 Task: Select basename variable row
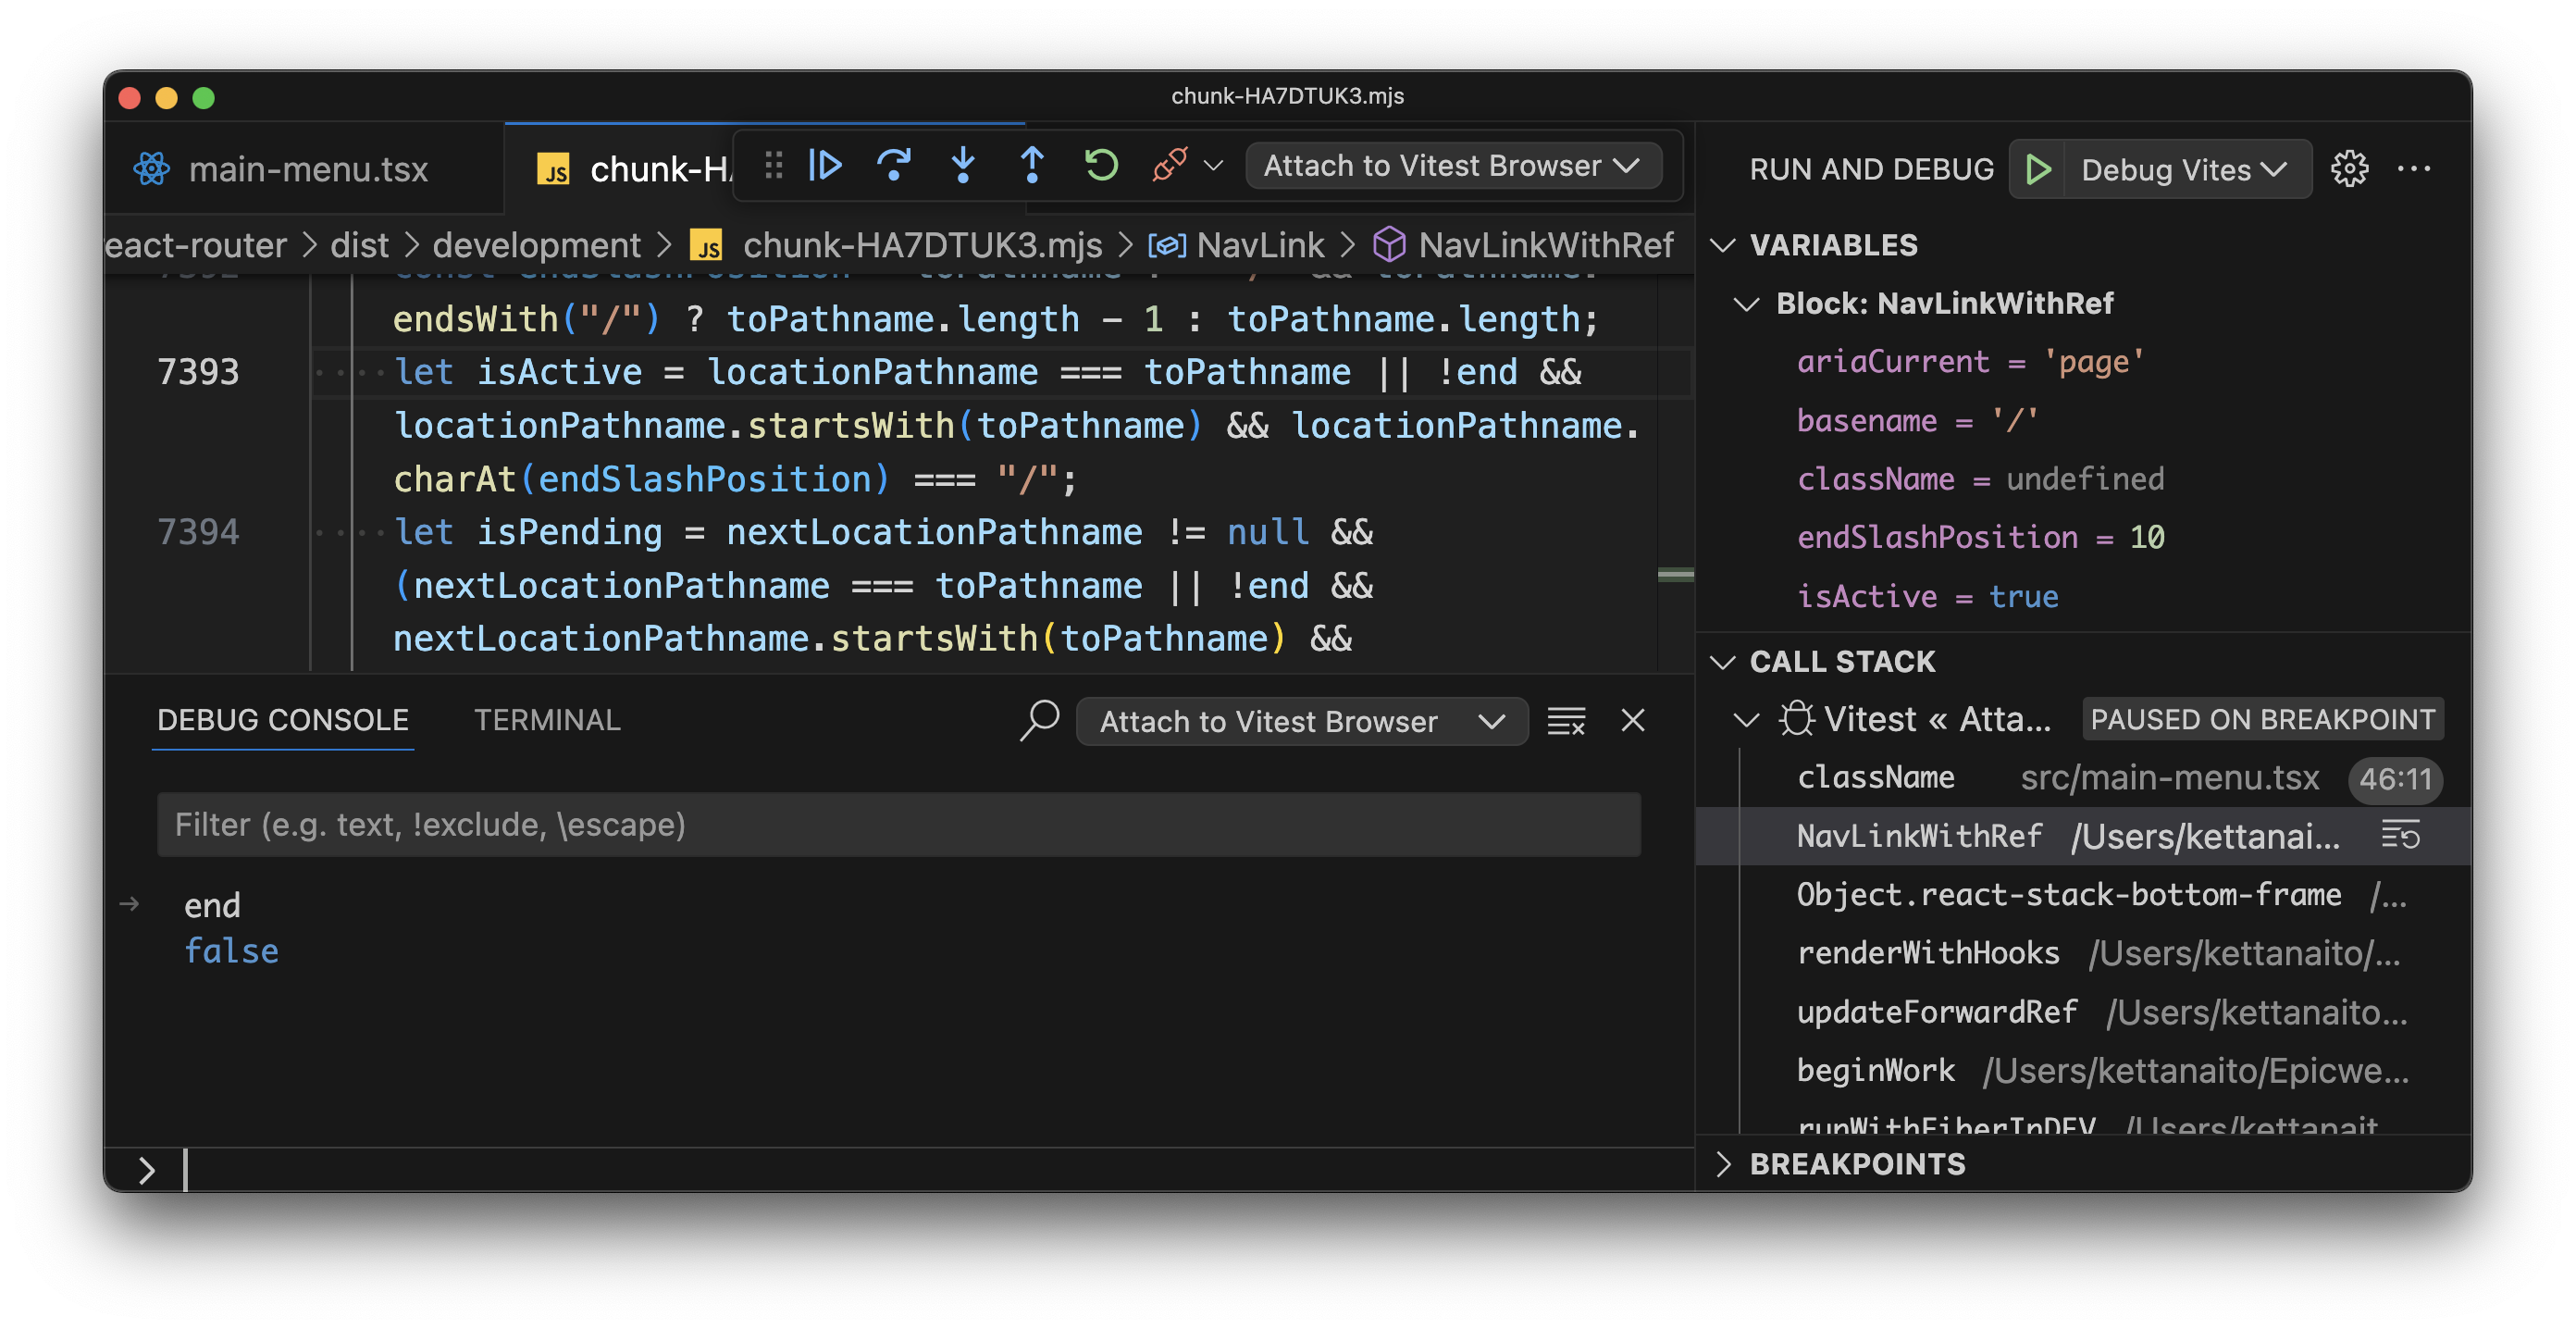pos(2084,421)
